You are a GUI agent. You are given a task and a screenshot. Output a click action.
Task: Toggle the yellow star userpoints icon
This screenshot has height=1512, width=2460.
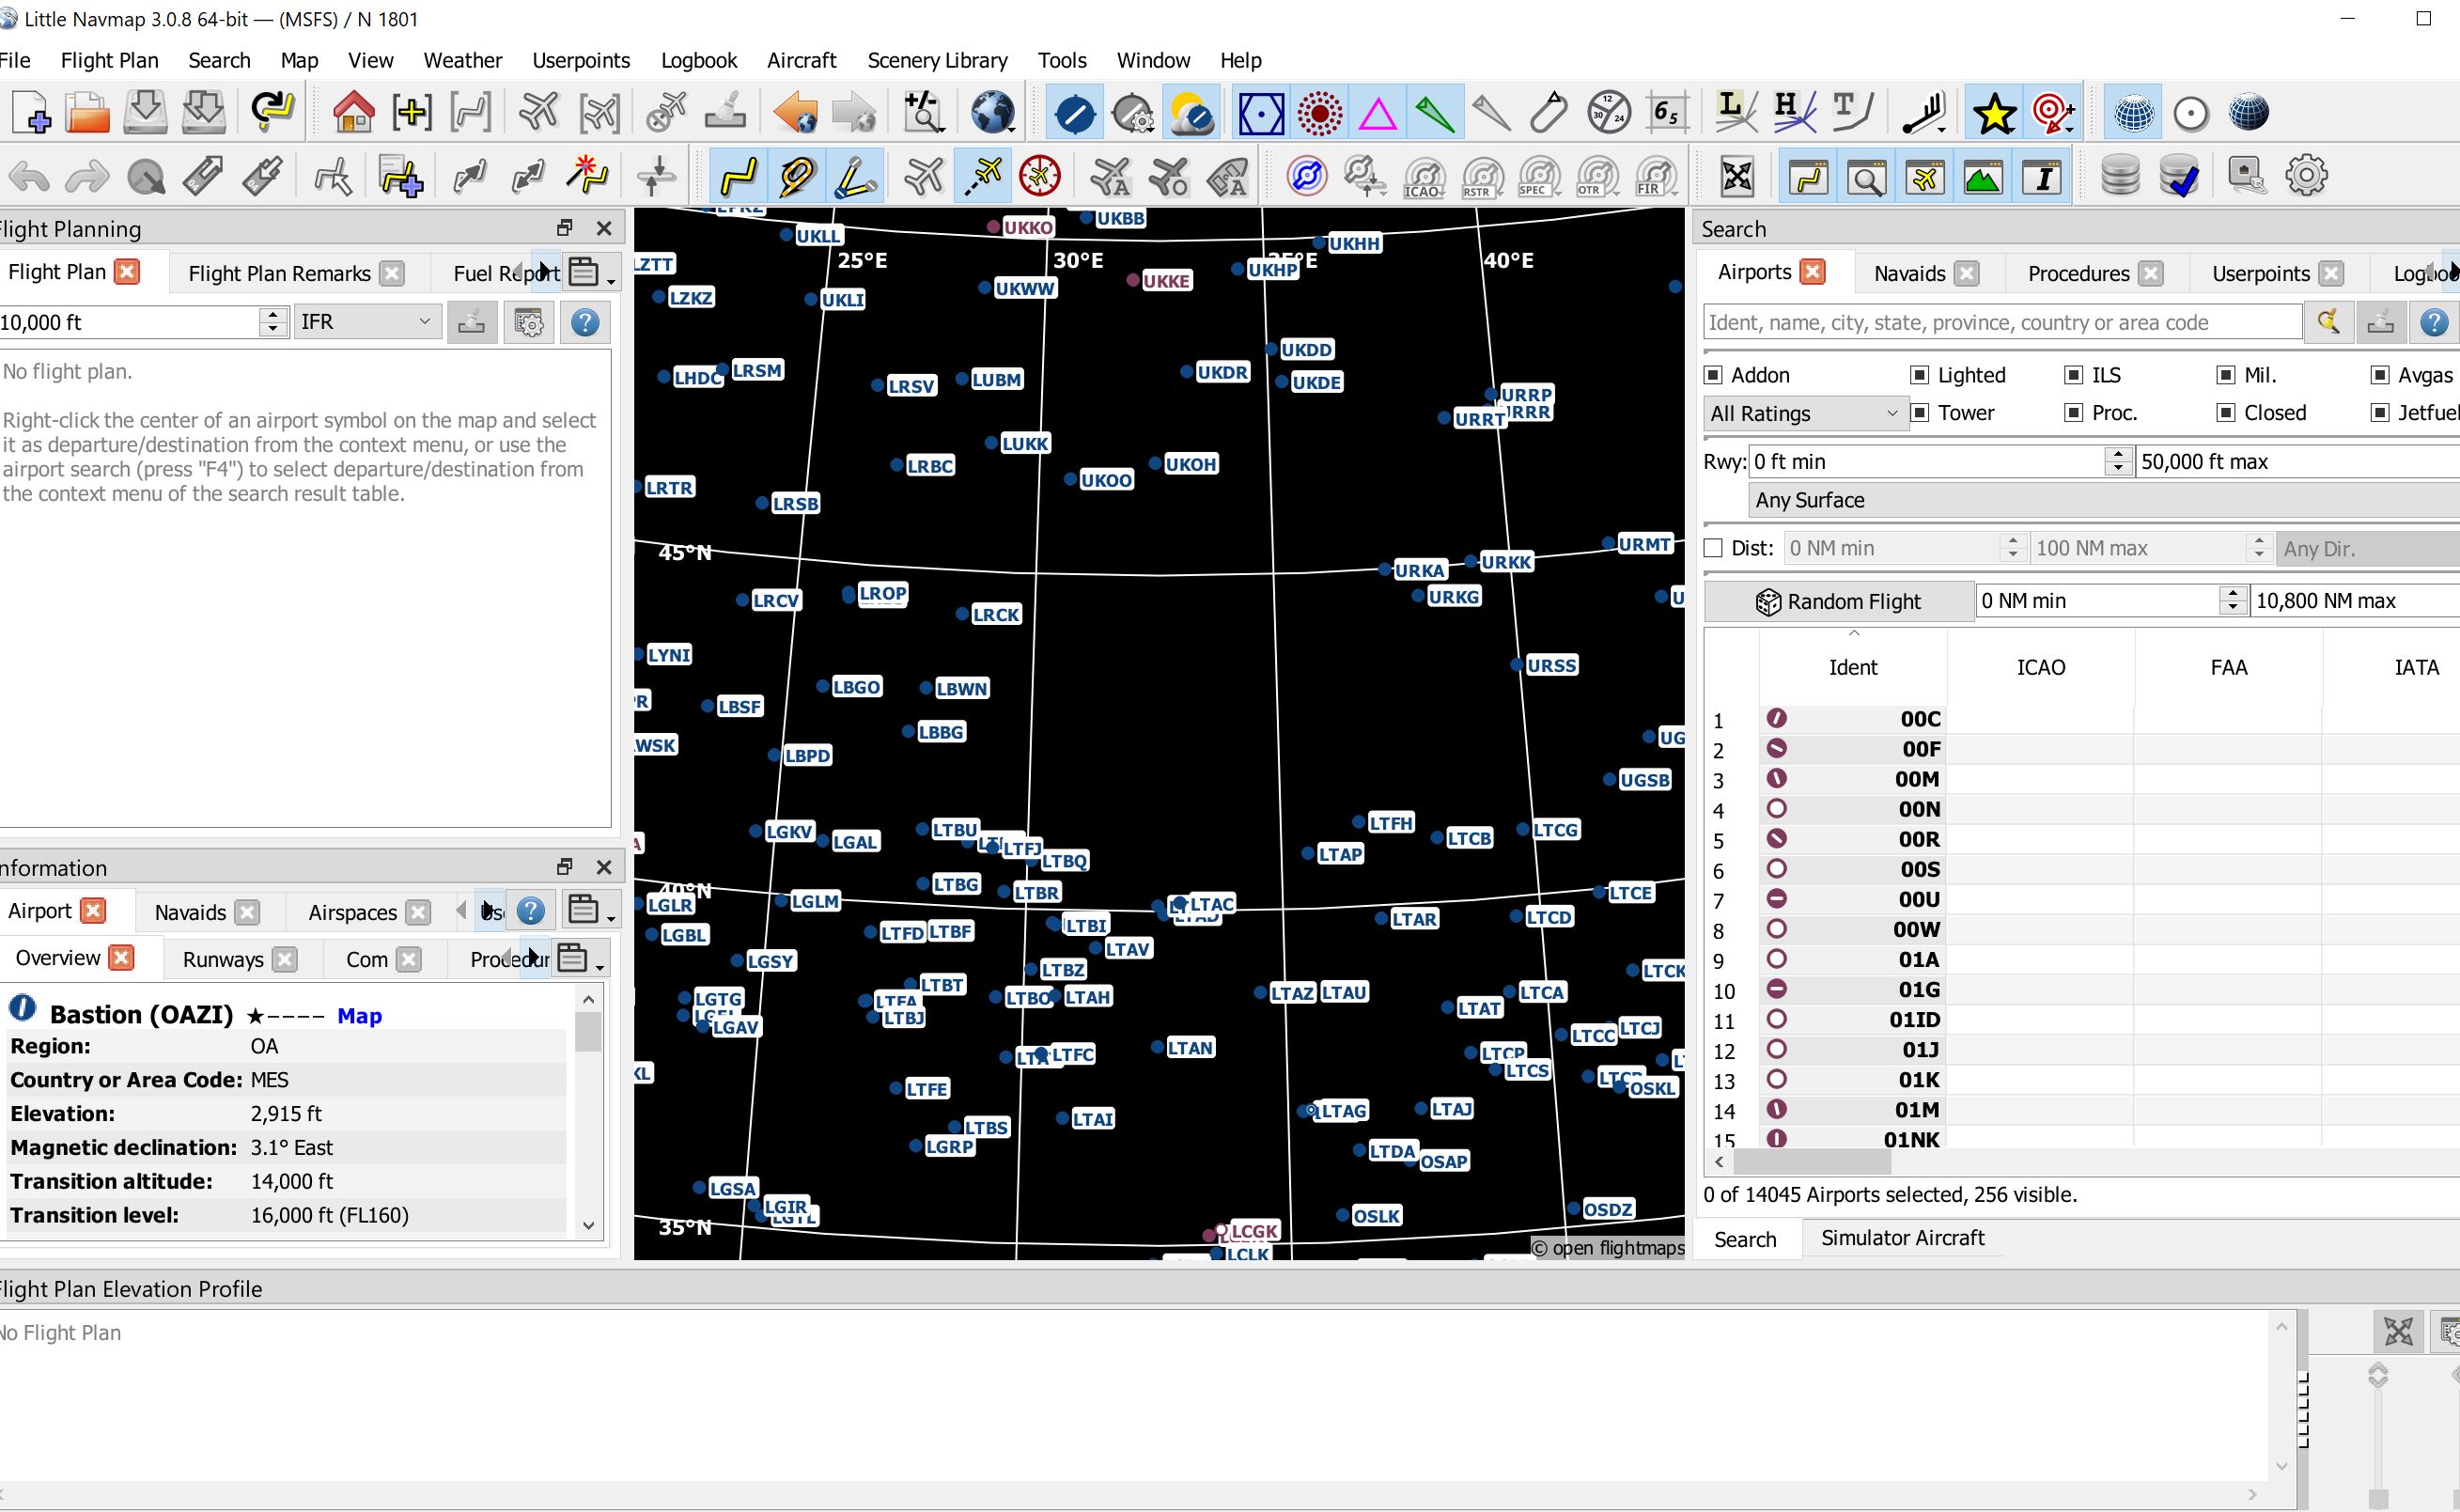1993,113
